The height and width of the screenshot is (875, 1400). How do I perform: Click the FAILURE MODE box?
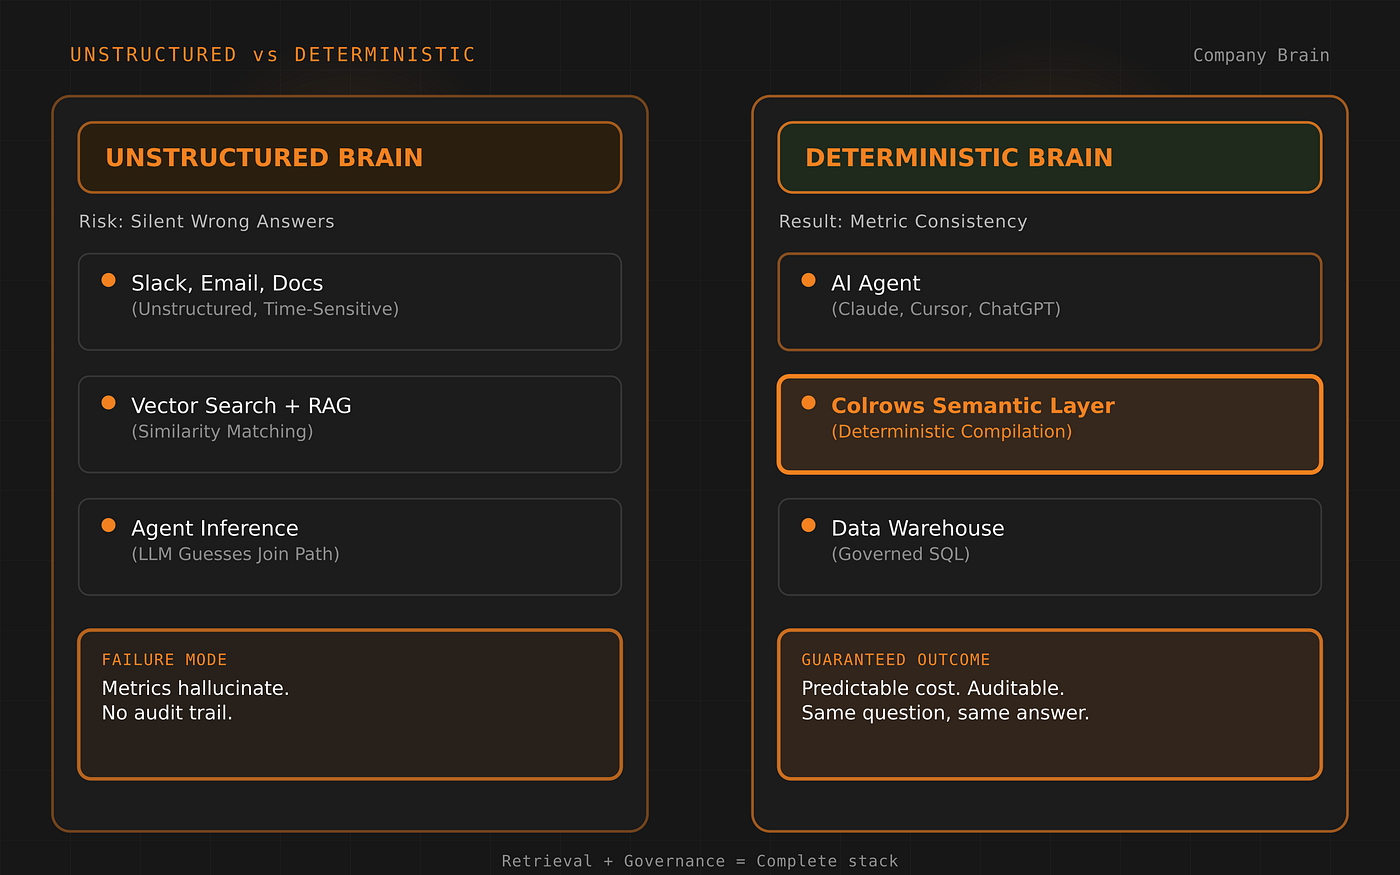[x=350, y=704]
